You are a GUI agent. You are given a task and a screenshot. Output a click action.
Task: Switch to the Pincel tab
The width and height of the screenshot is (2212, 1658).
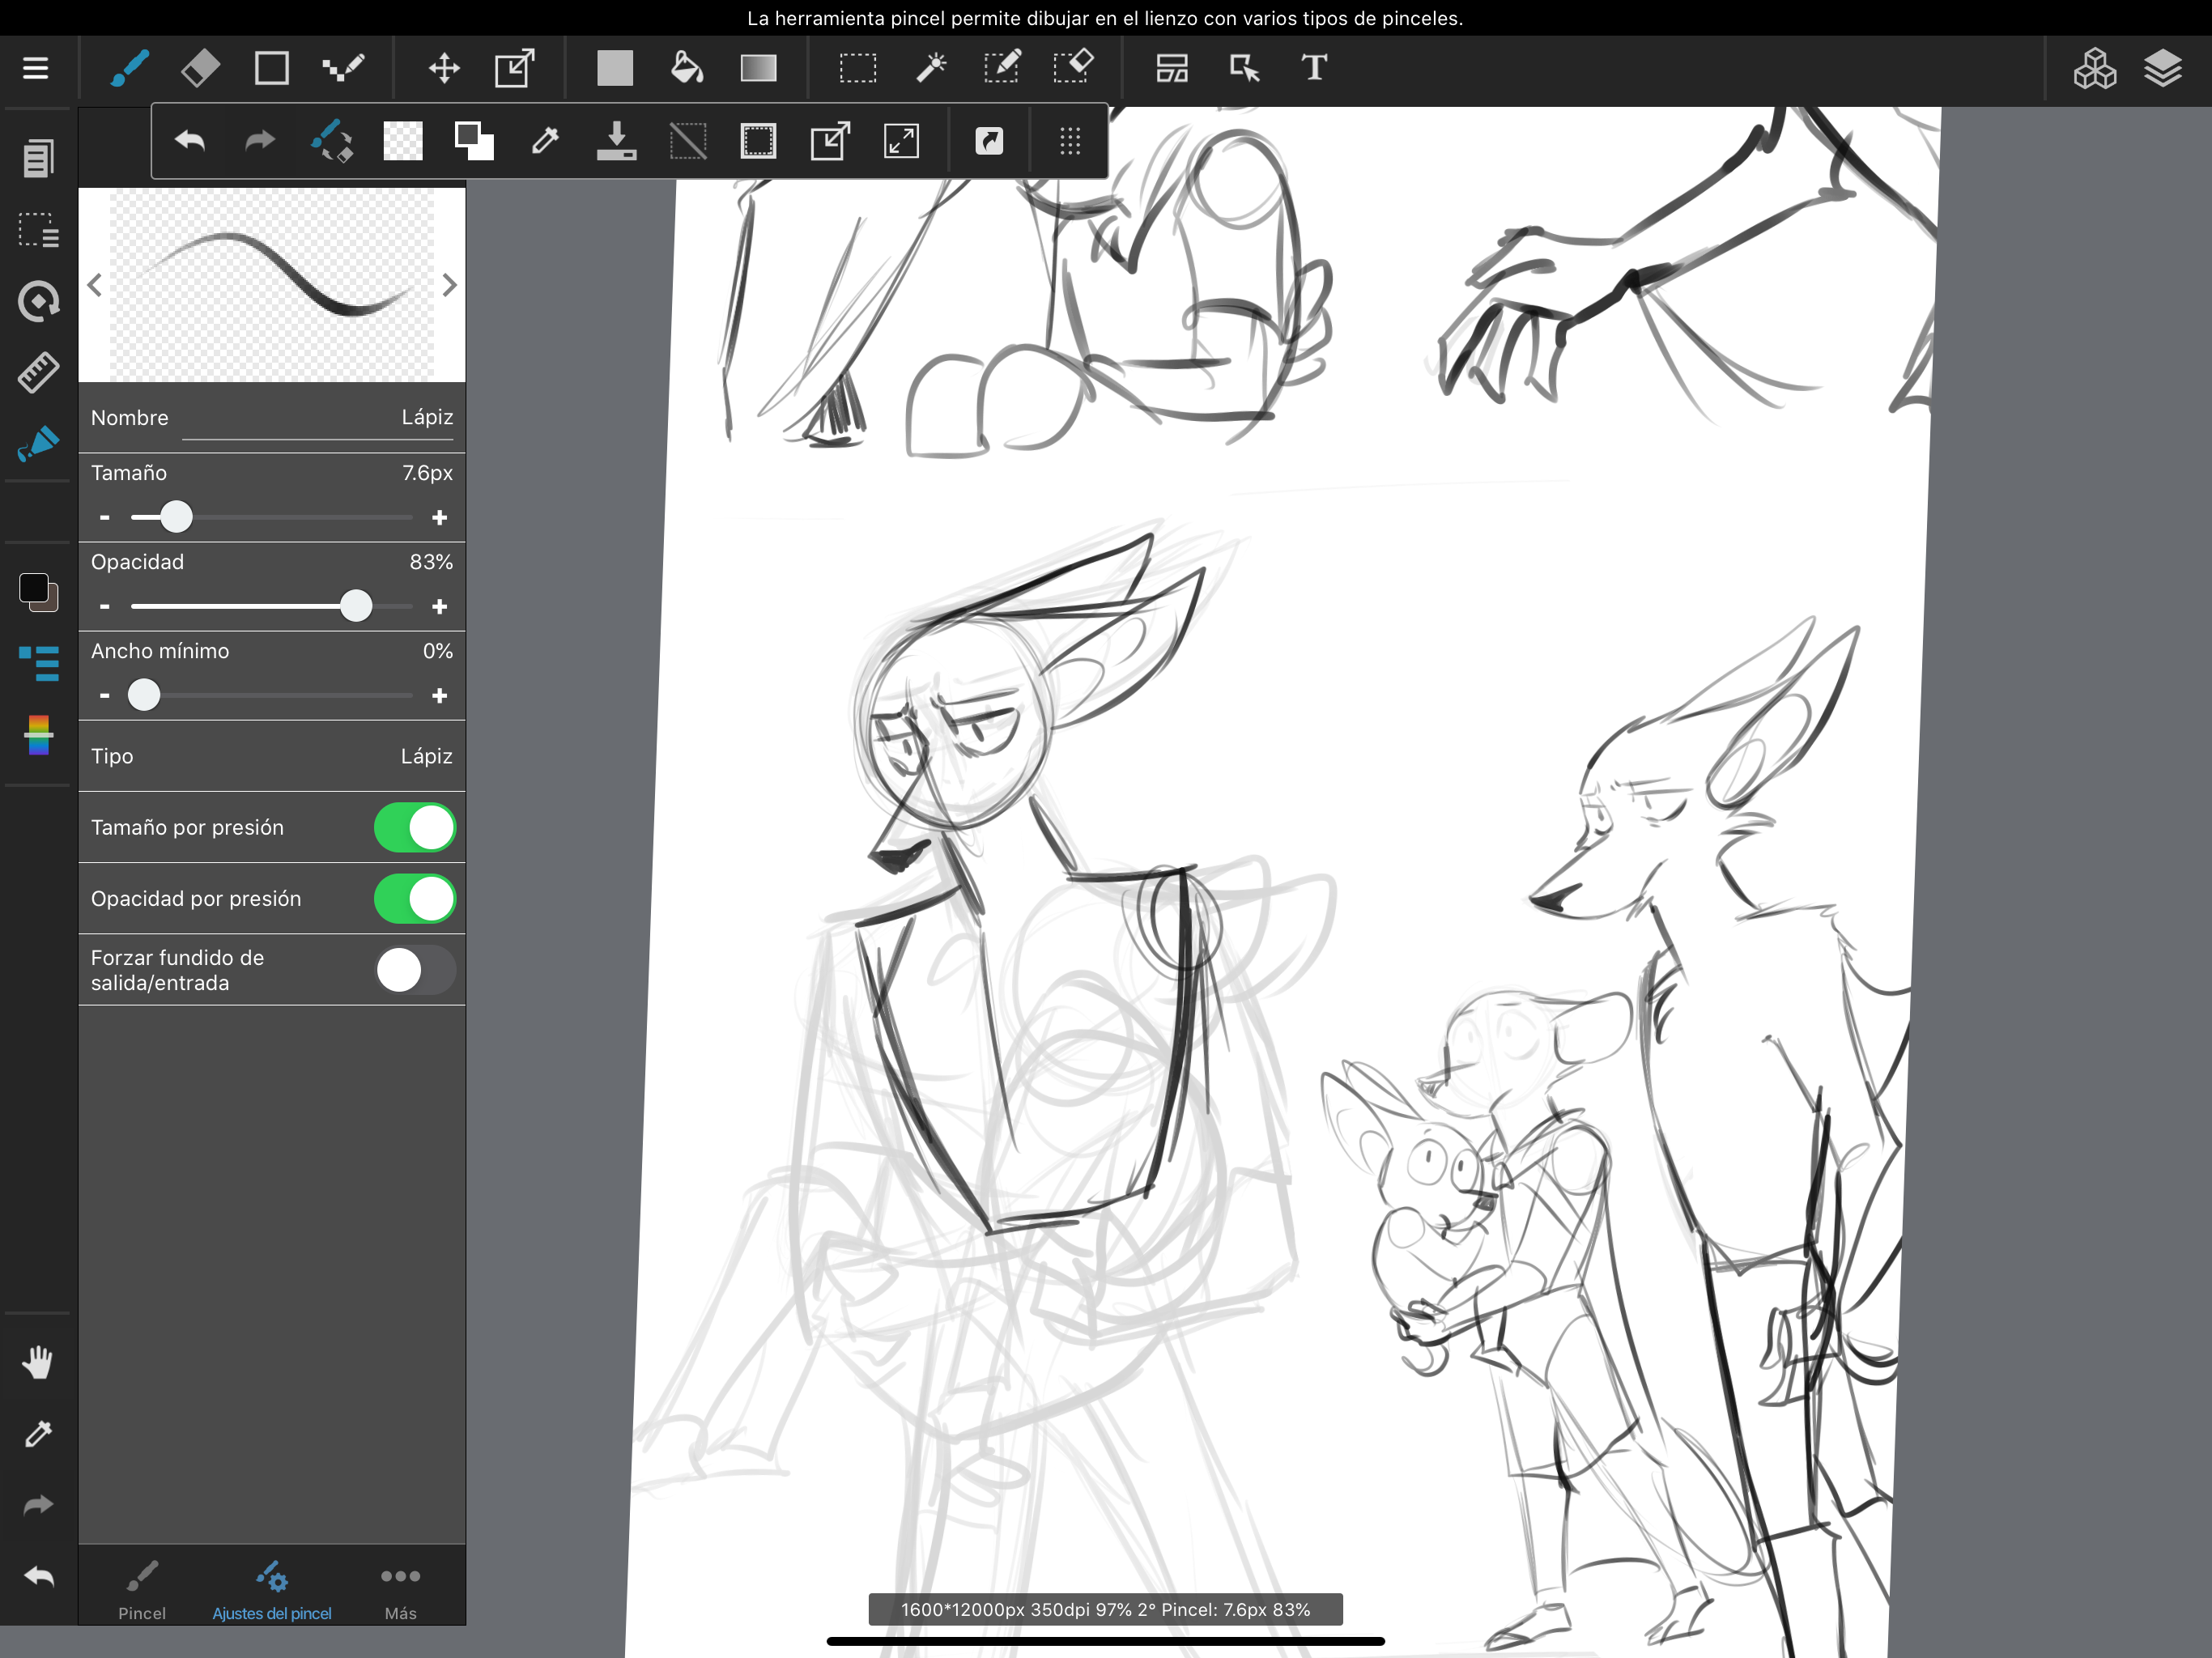coord(142,1589)
